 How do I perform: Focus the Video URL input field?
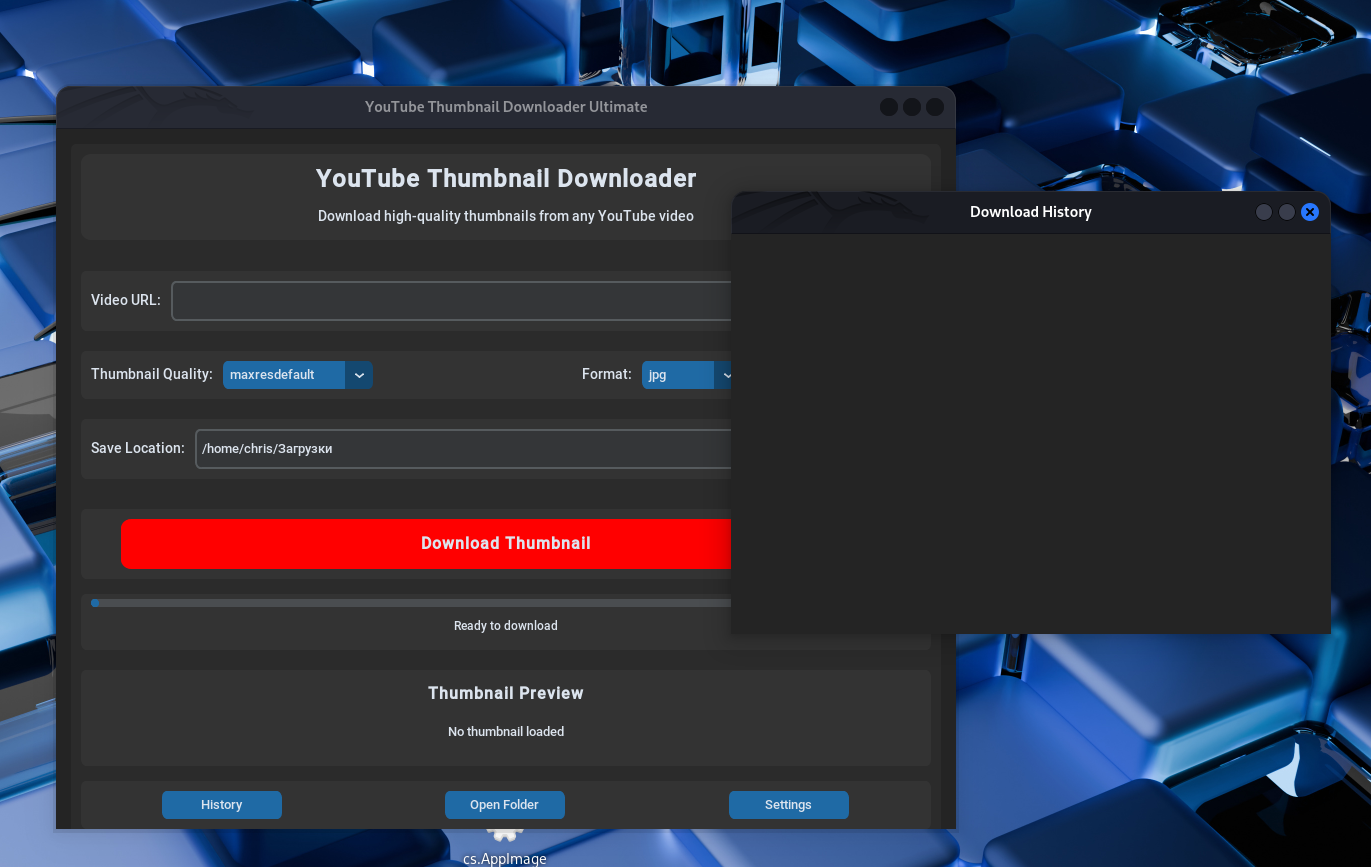(452, 301)
